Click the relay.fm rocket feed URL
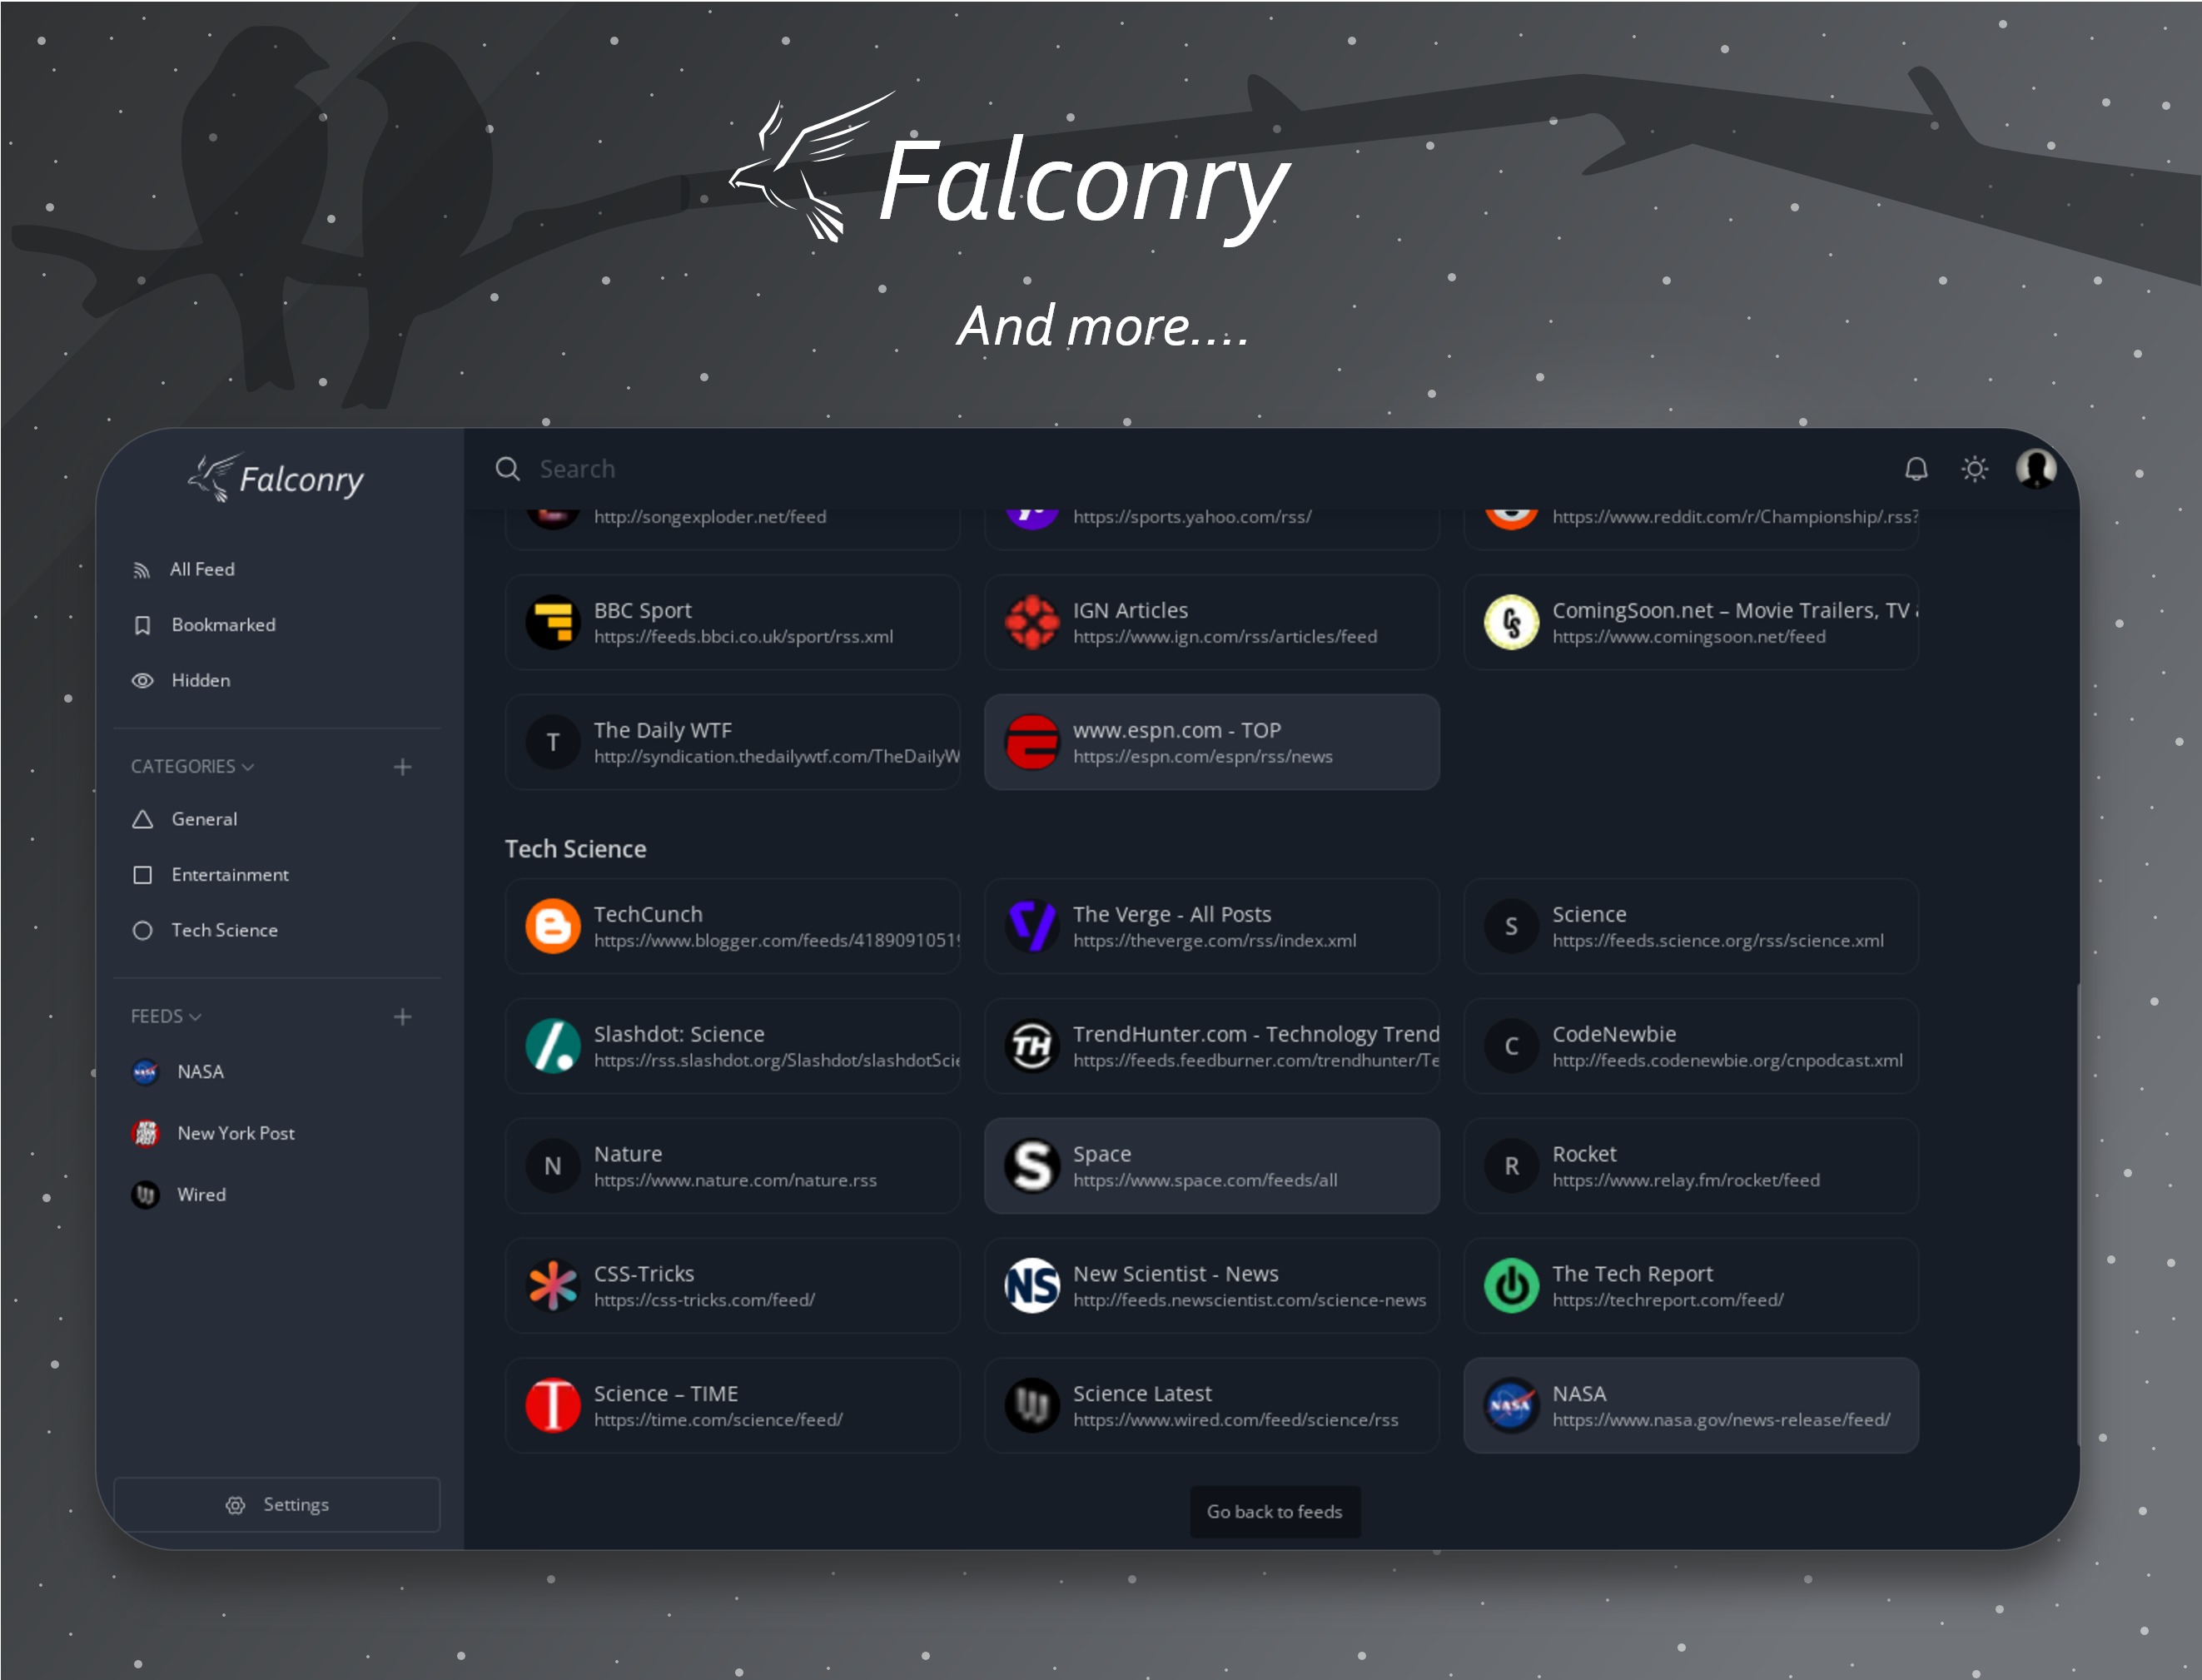 (x=1685, y=1180)
